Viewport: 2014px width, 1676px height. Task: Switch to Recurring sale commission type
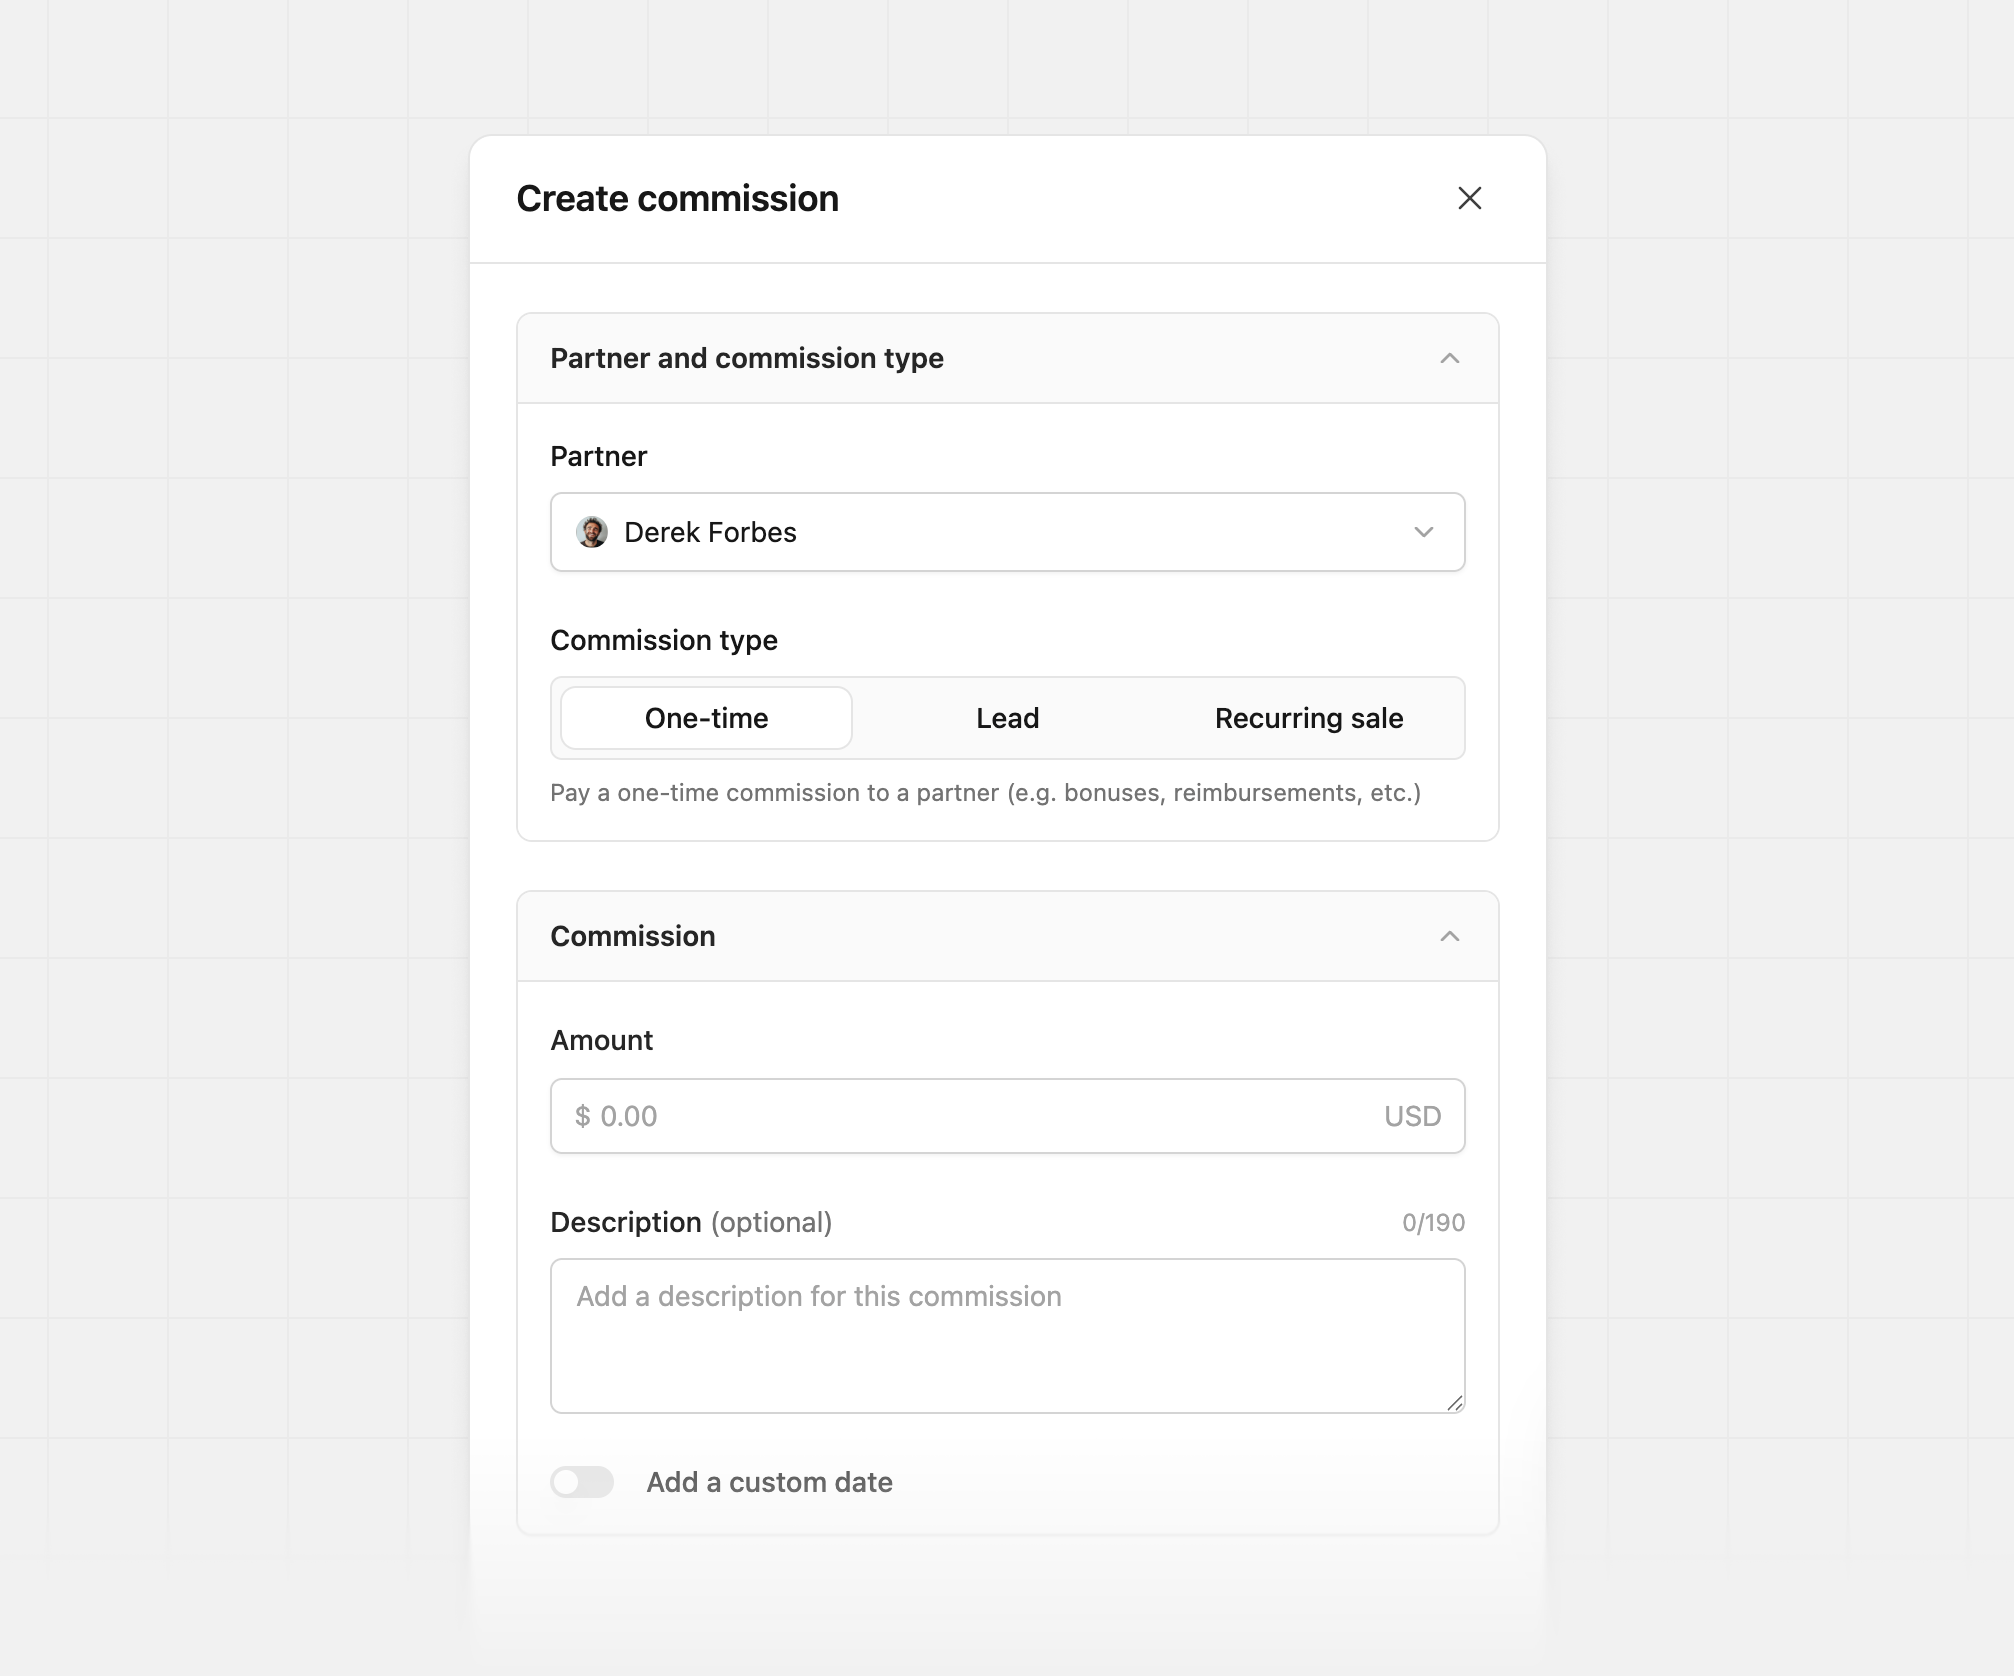[x=1308, y=717]
